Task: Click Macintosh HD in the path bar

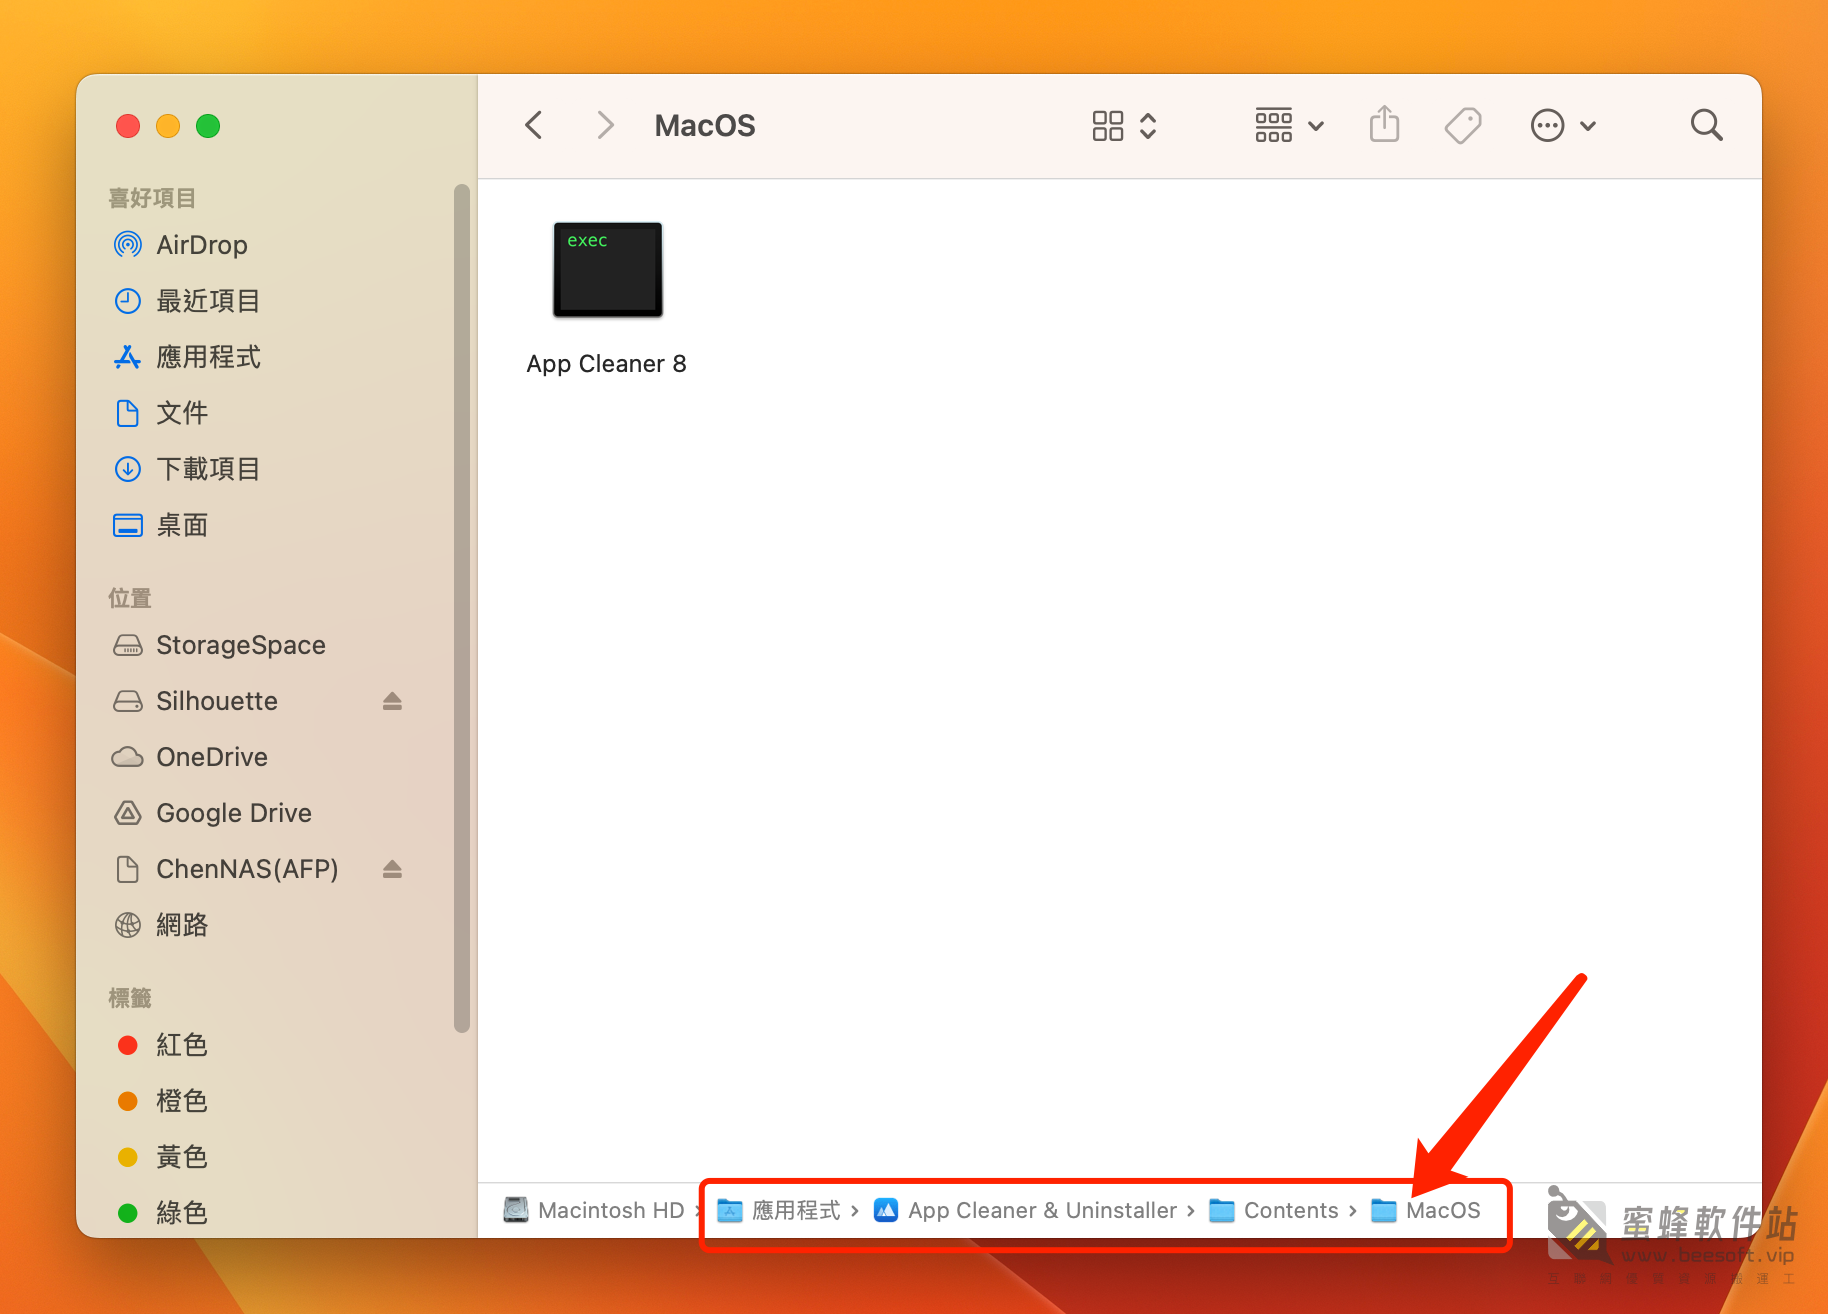Action: 611,1210
